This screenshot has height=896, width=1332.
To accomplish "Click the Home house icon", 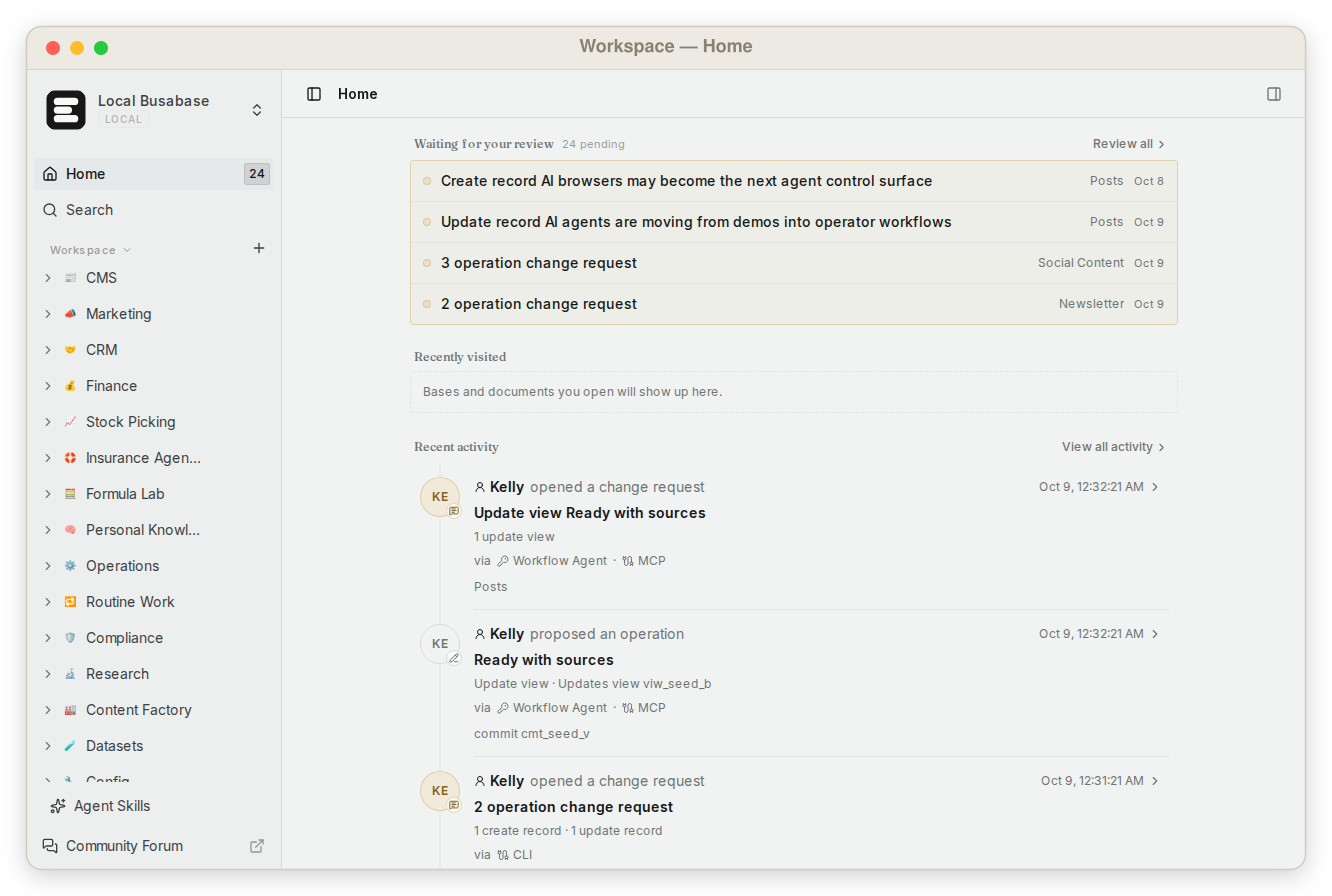I will point(50,174).
